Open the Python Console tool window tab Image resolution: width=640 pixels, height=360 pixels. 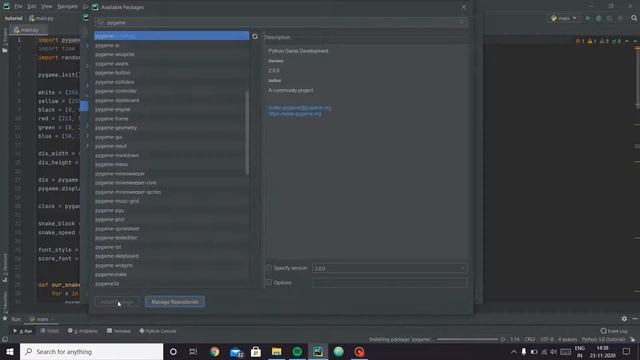click(x=158, y=331)
